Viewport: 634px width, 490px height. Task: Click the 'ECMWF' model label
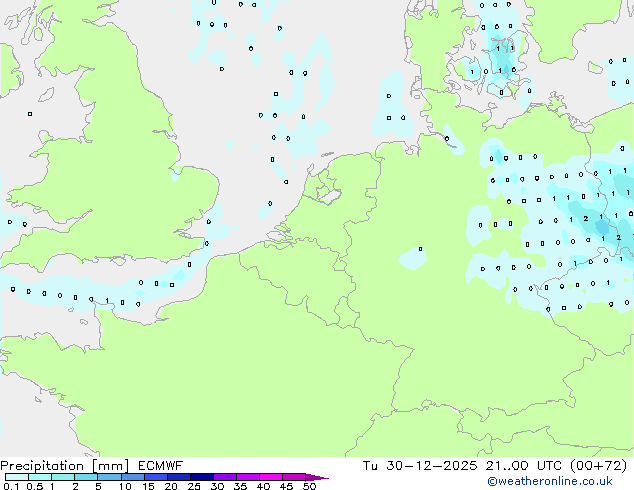pos(161,466)
